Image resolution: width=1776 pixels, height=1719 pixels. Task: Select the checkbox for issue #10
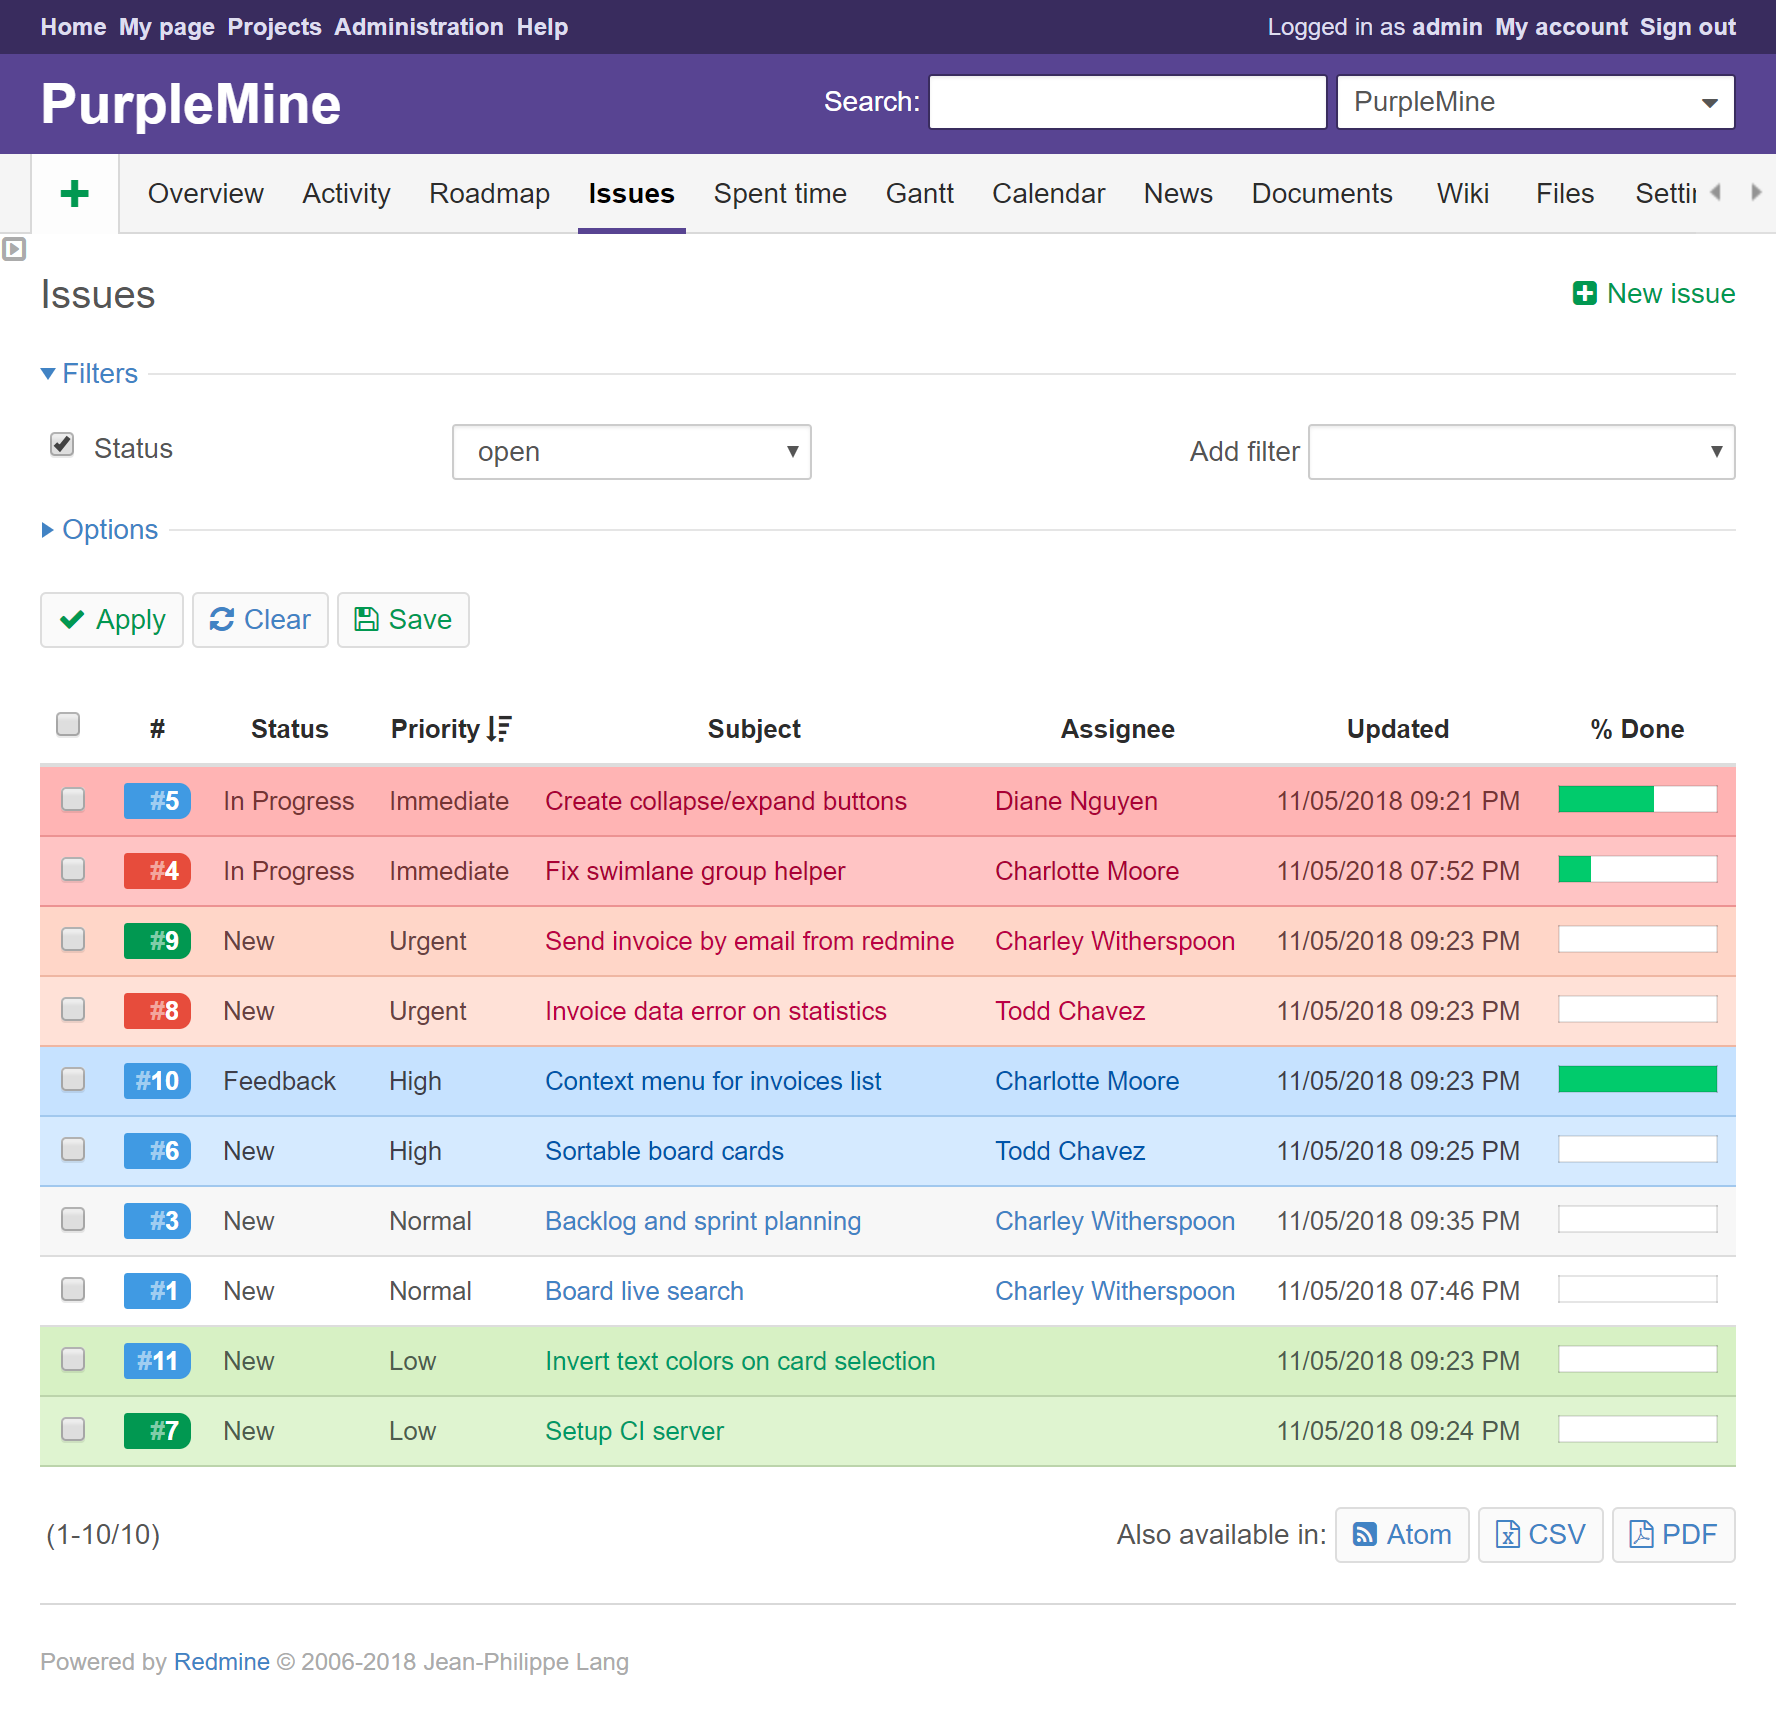point(72,1080)
